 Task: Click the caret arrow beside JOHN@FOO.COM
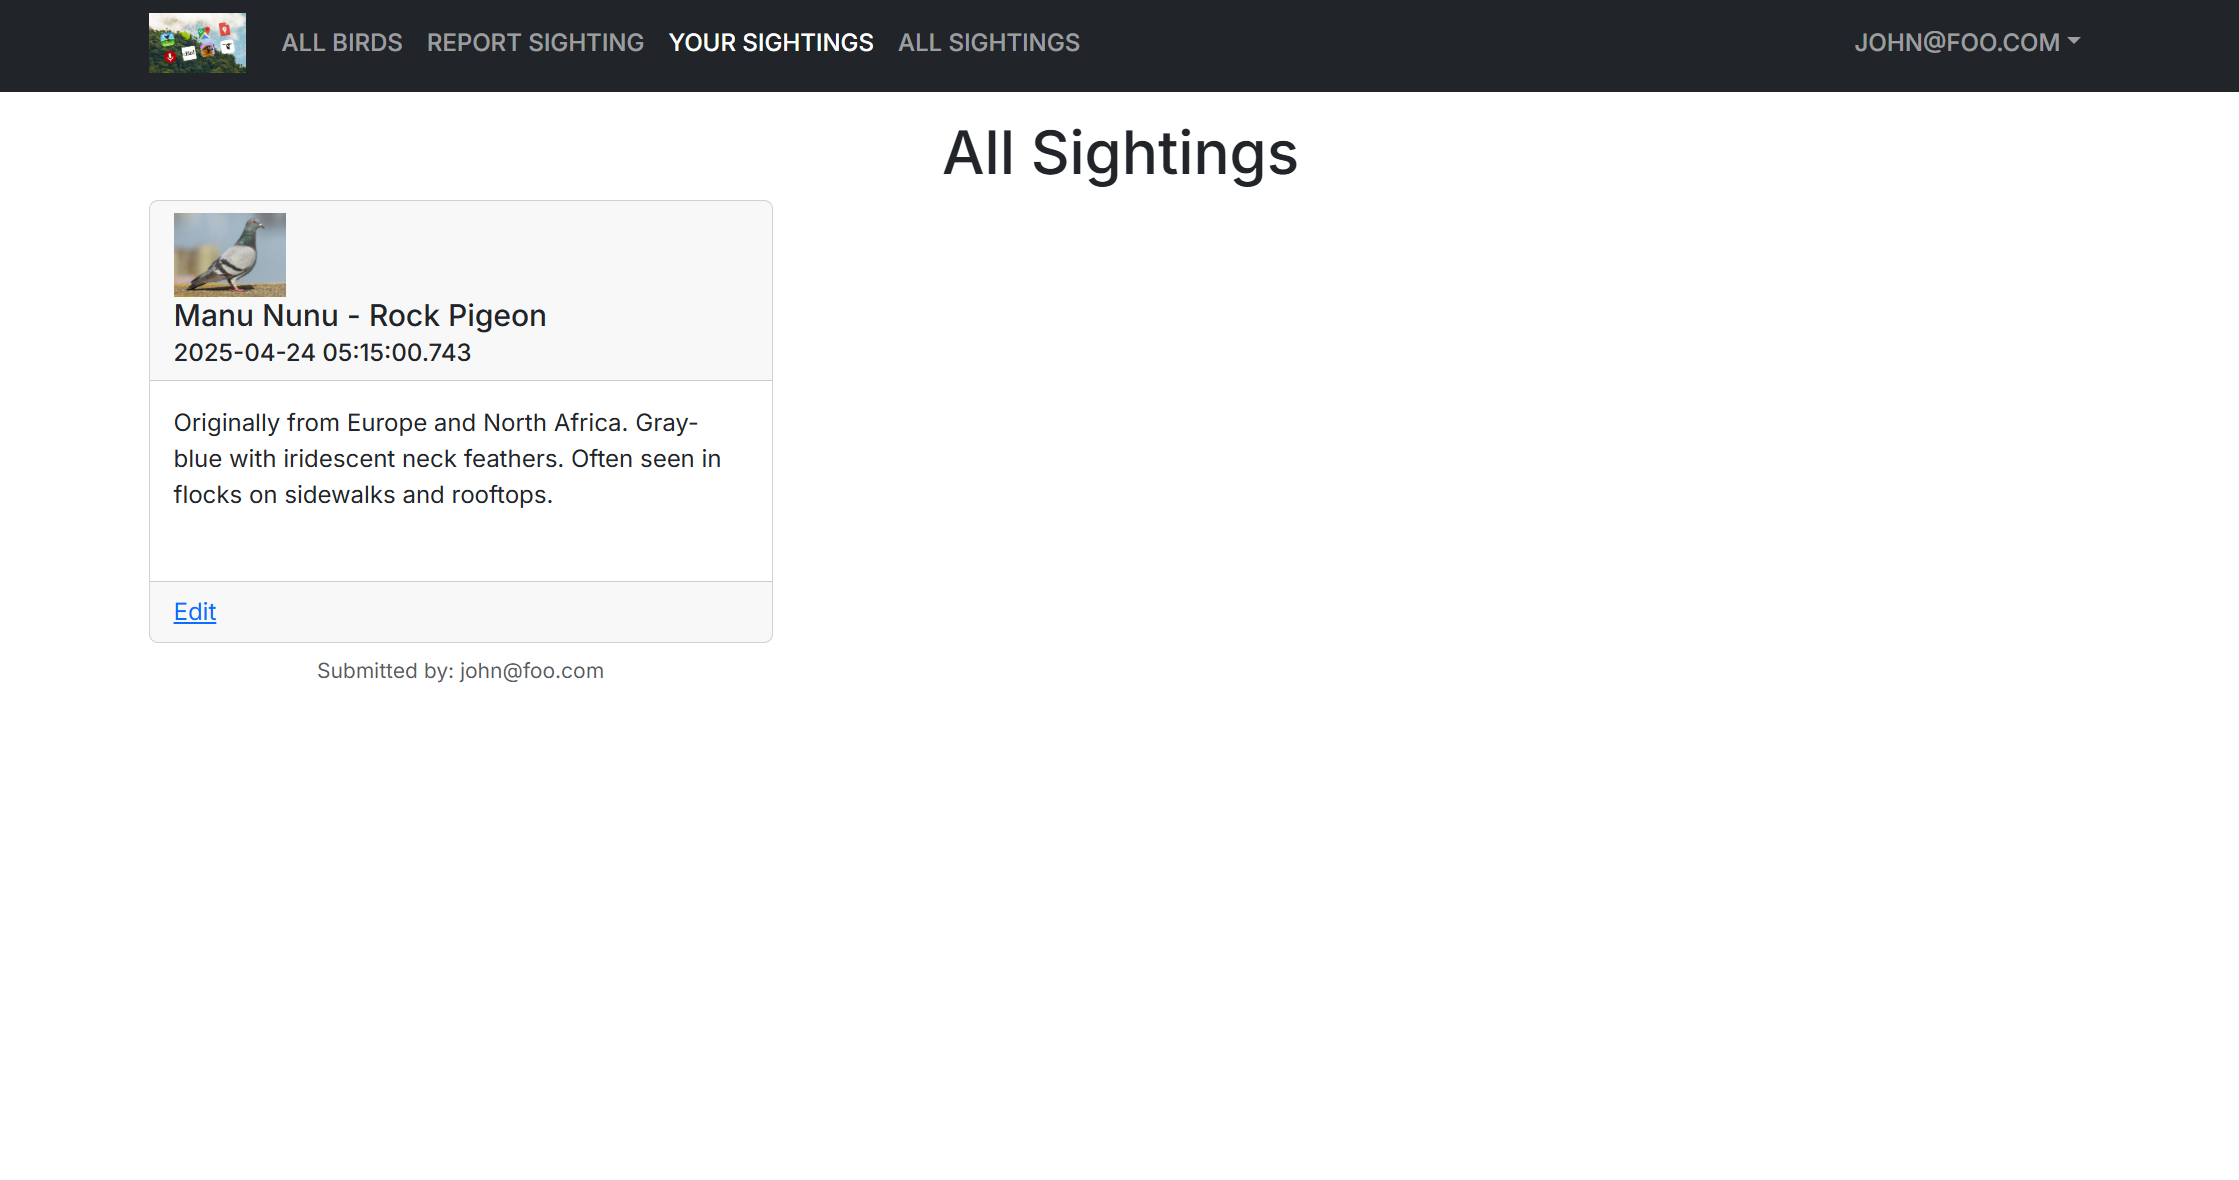(x=2074, y=41)
